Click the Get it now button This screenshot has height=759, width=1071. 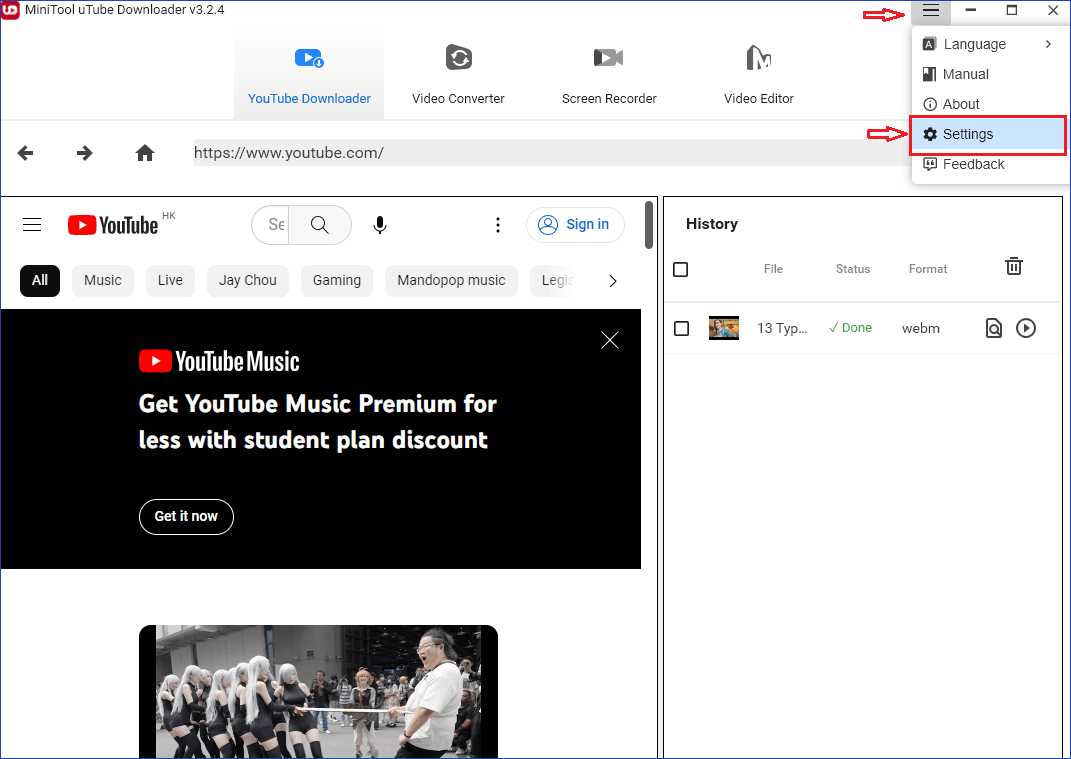tap(186, 517)
